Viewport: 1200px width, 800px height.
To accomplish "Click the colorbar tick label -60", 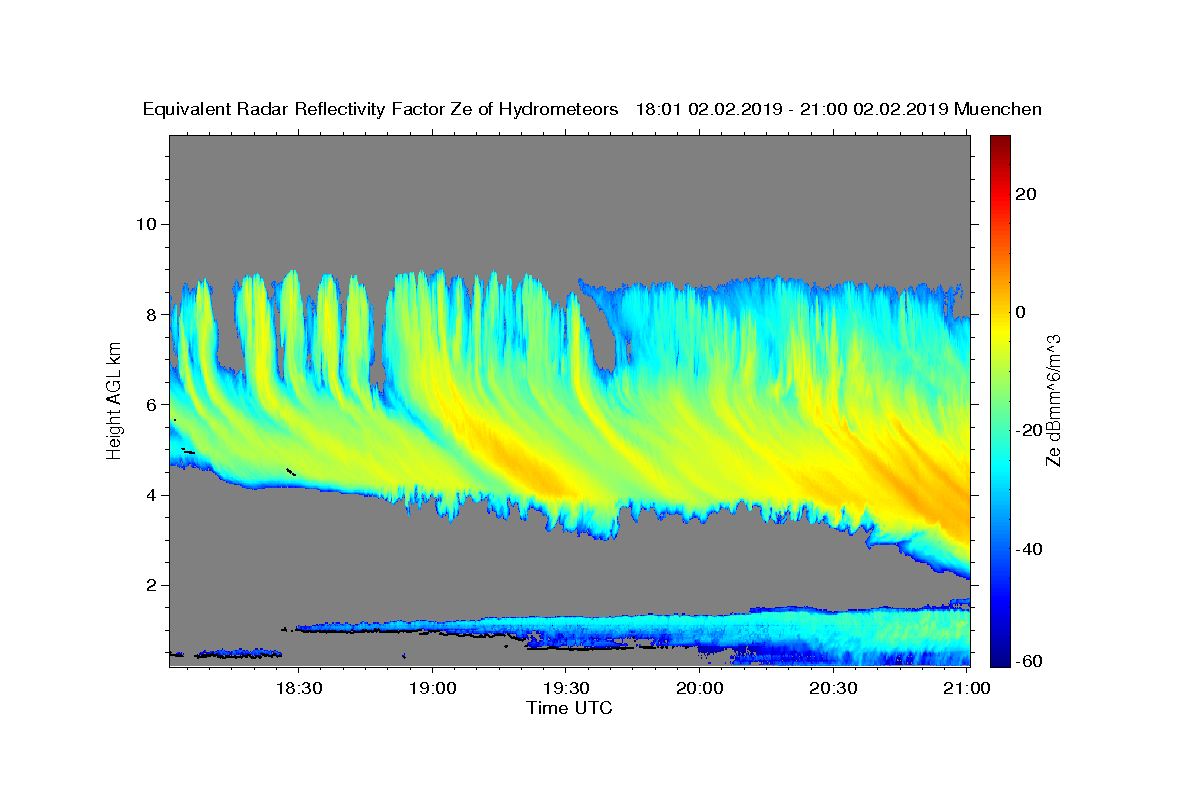I will coord(1029,660).
